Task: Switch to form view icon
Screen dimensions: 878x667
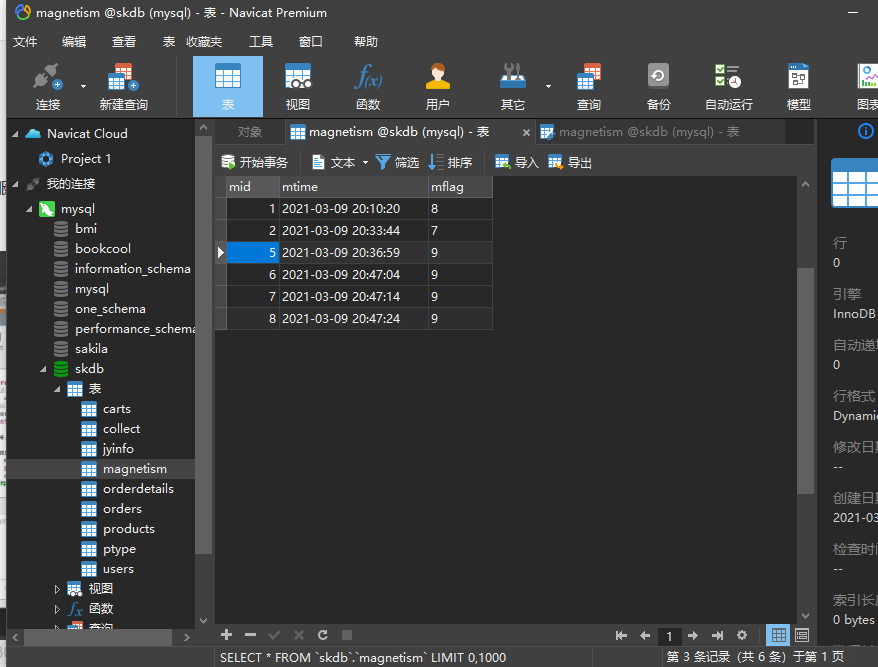Action: click(x=802, y=635)
